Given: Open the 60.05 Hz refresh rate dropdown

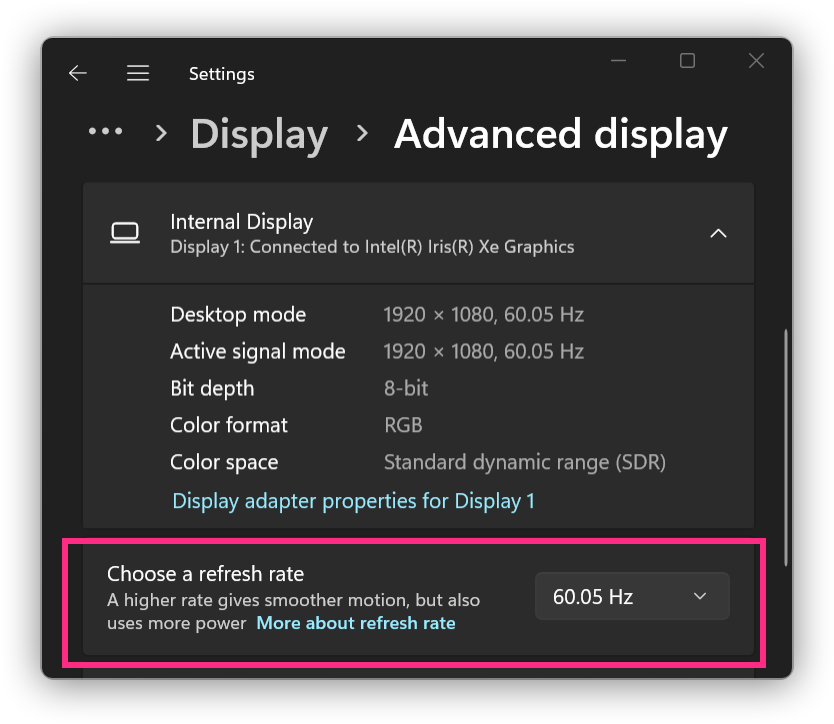Looking at the screenshot, I should [x=632, y=596].
